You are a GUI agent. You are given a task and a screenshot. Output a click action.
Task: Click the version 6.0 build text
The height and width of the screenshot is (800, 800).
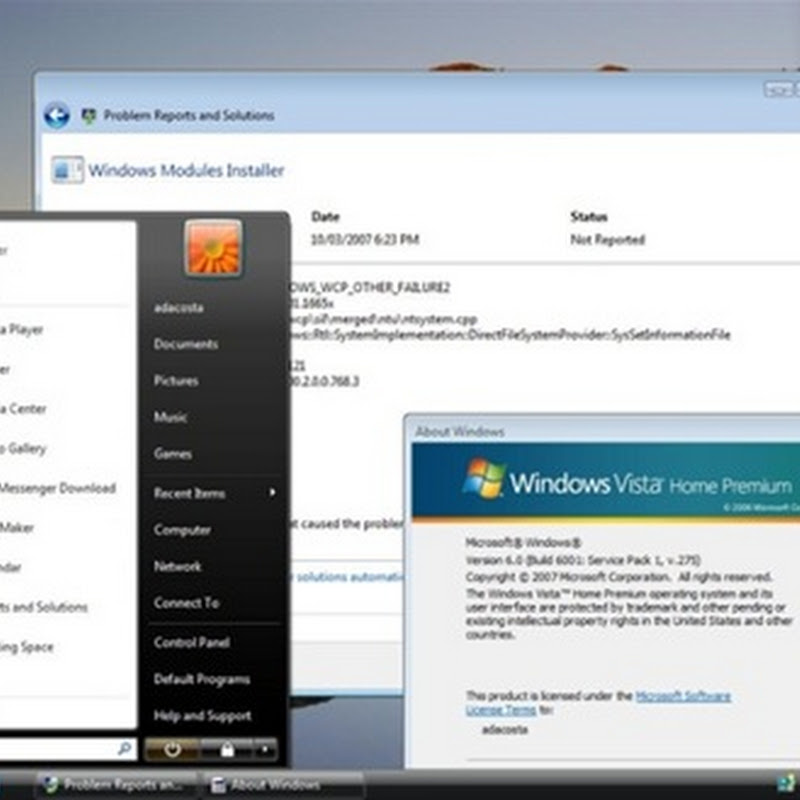[x=583, y=560]
